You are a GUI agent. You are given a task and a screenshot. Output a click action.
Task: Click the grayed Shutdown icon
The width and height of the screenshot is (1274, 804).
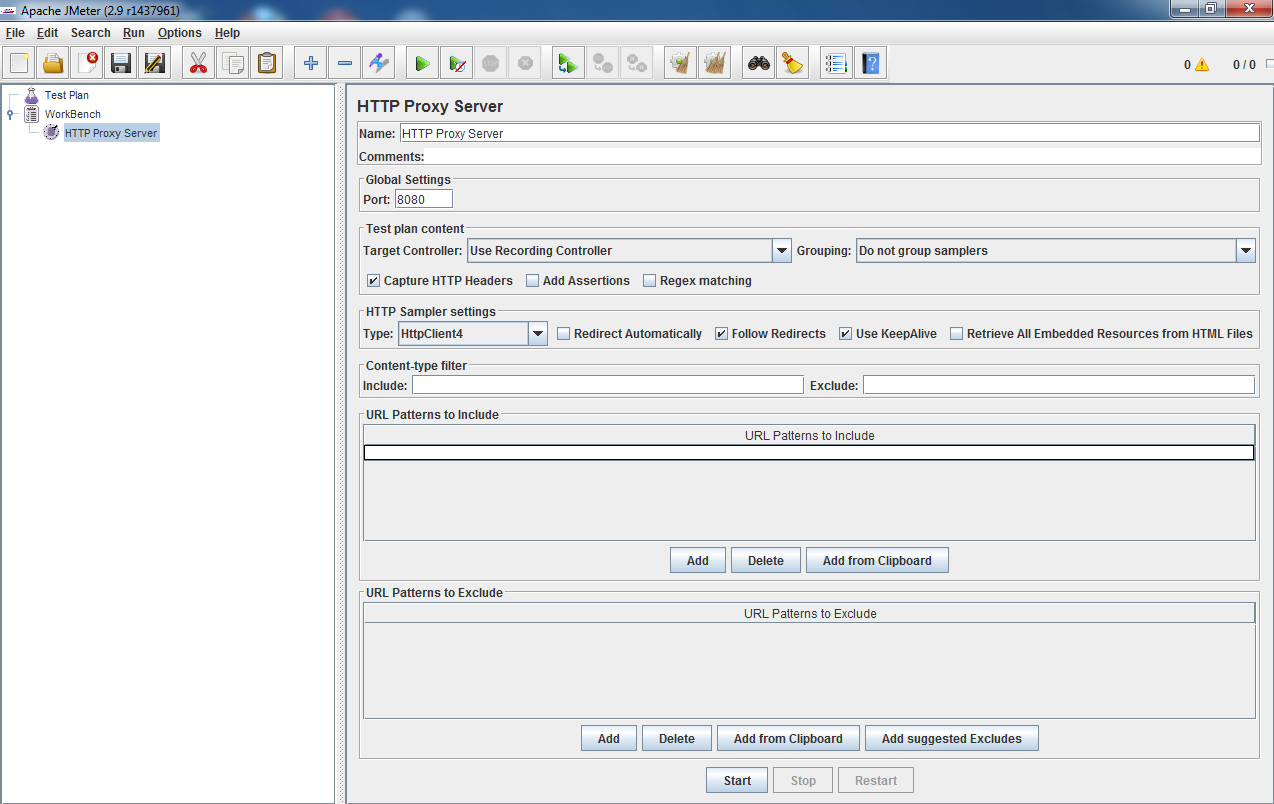pyautogui.click(x=525, y=64)
